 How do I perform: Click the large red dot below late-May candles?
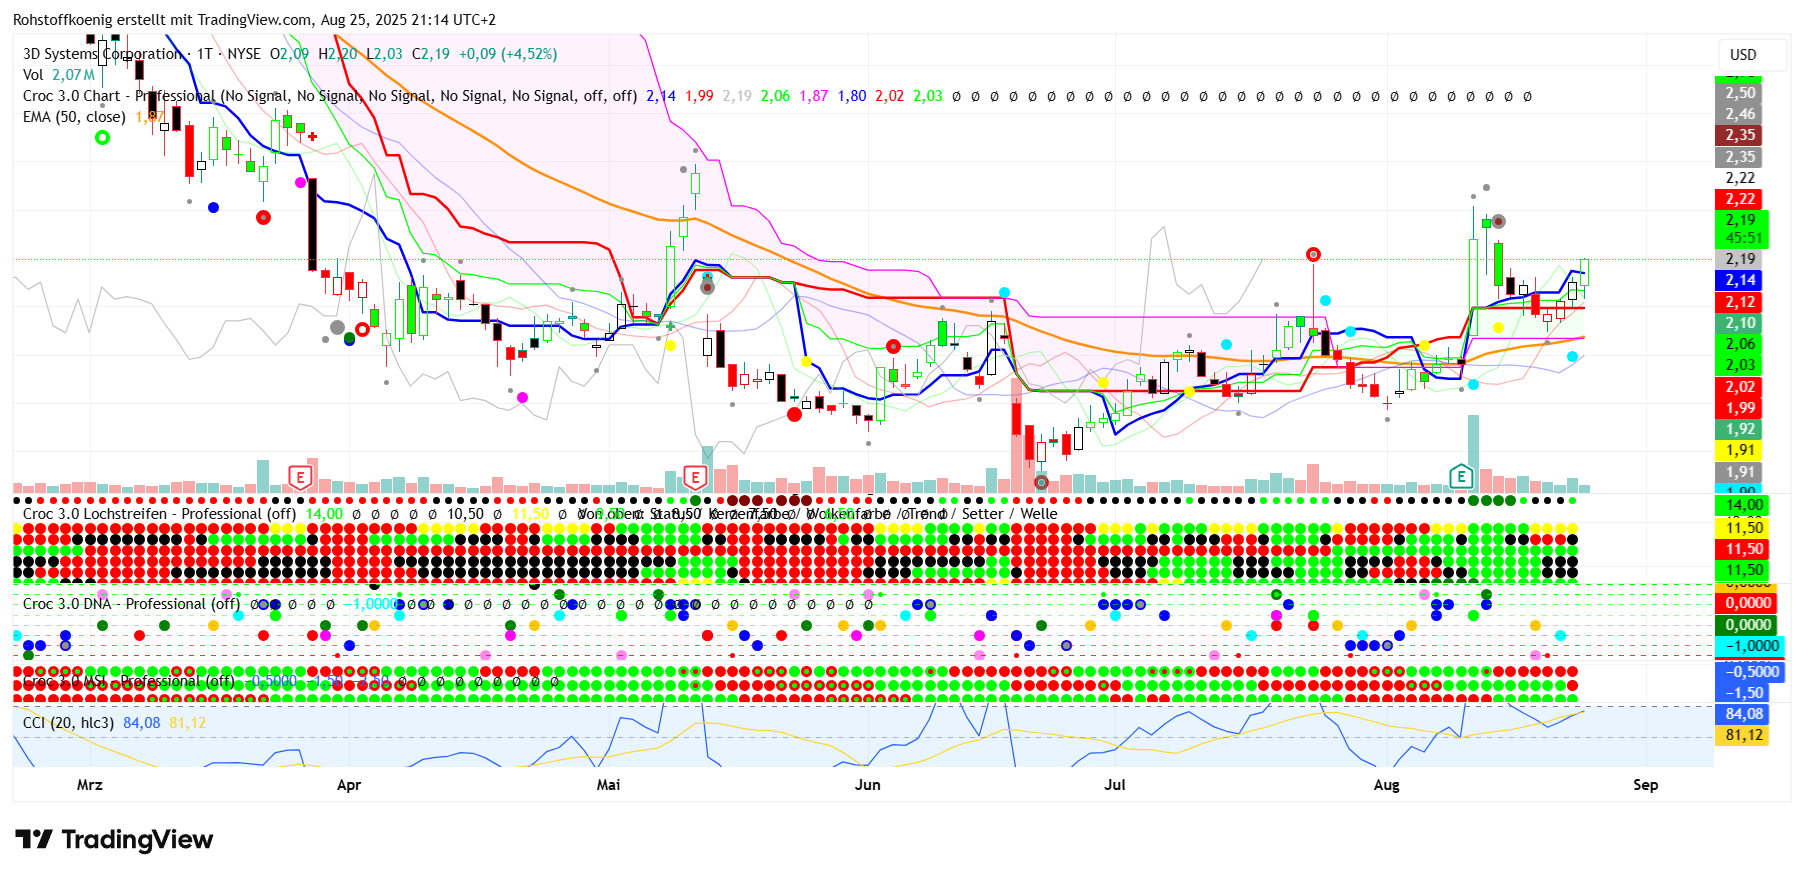[x=794, y=414]
